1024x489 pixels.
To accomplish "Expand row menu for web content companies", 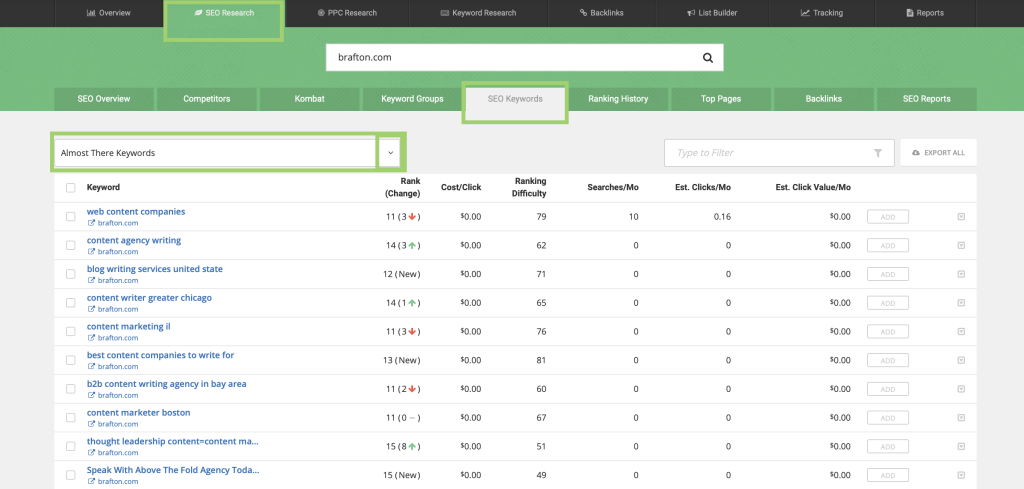I will [x=961, y=217].
